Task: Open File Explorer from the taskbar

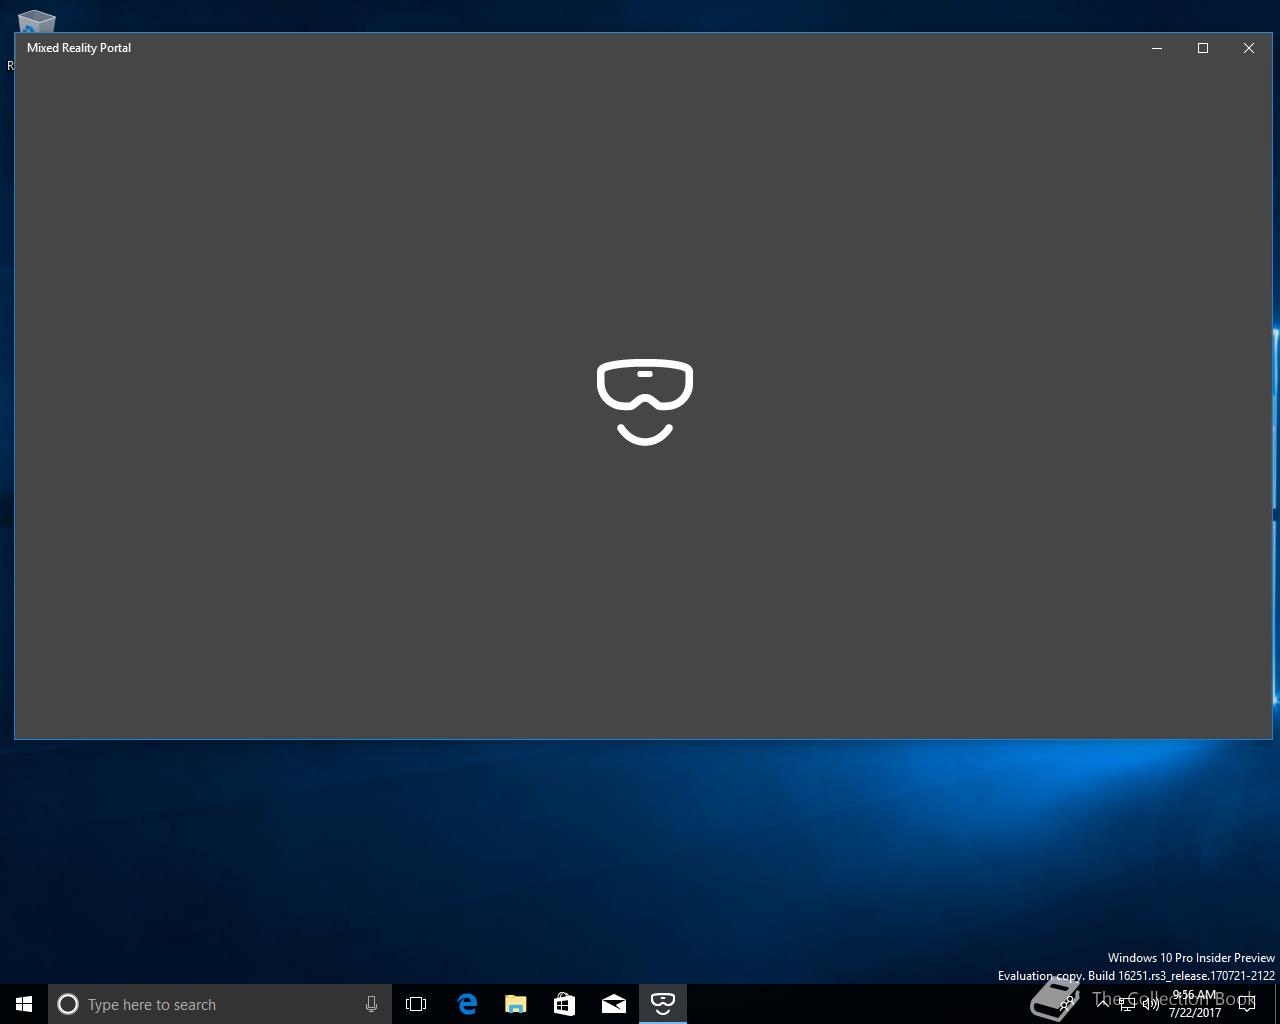Action: 516,1004
